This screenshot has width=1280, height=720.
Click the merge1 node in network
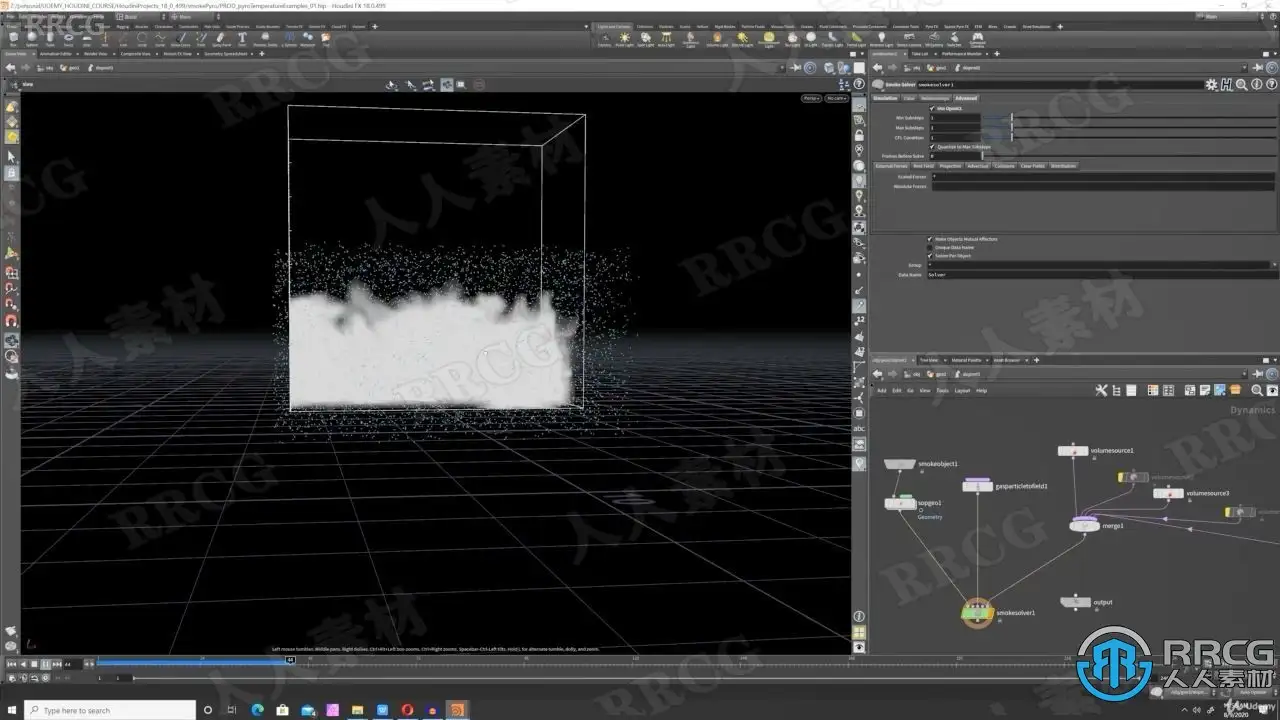(1084, 525)
